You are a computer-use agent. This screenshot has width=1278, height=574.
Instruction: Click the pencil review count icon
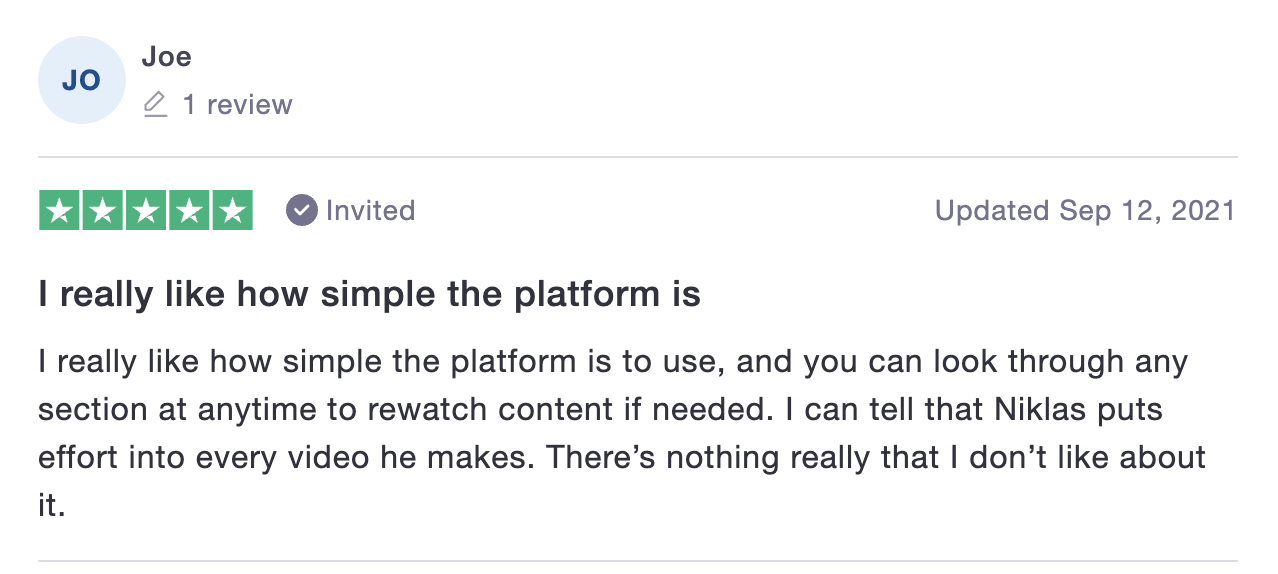click(x=155, y=104)
